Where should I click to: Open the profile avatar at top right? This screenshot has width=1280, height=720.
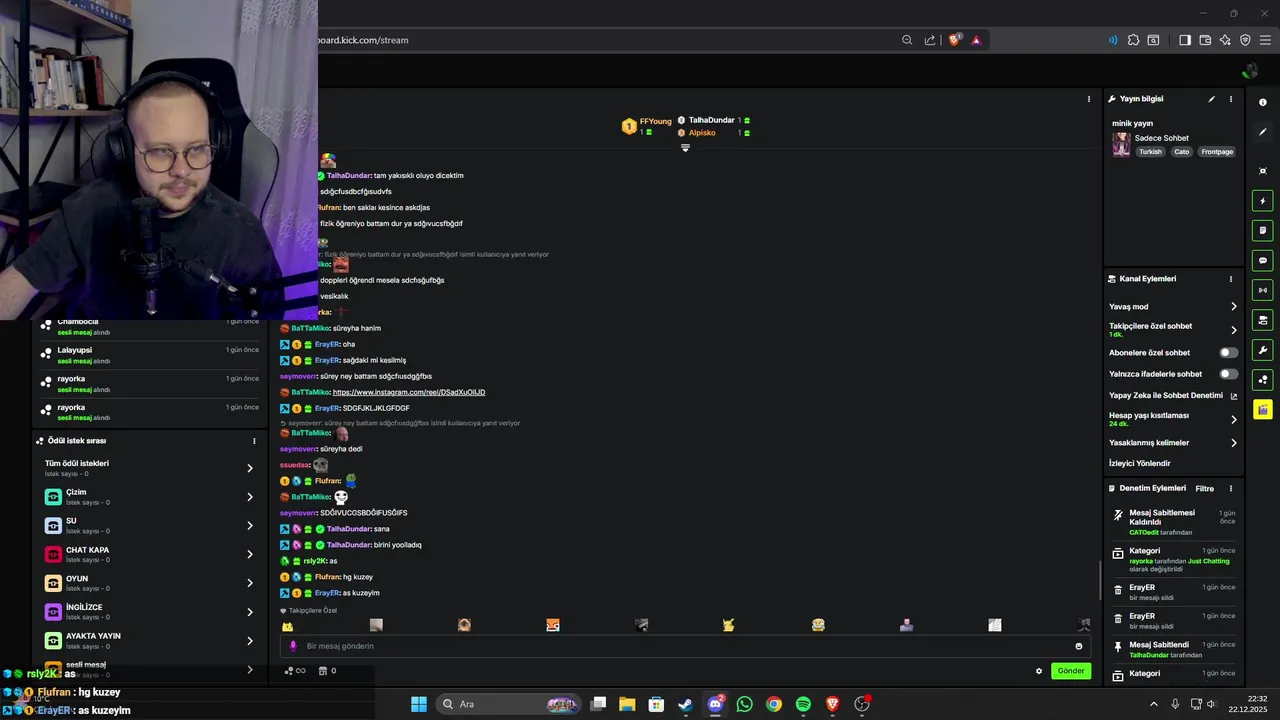pyautogui.click(x=1249, y=71)
